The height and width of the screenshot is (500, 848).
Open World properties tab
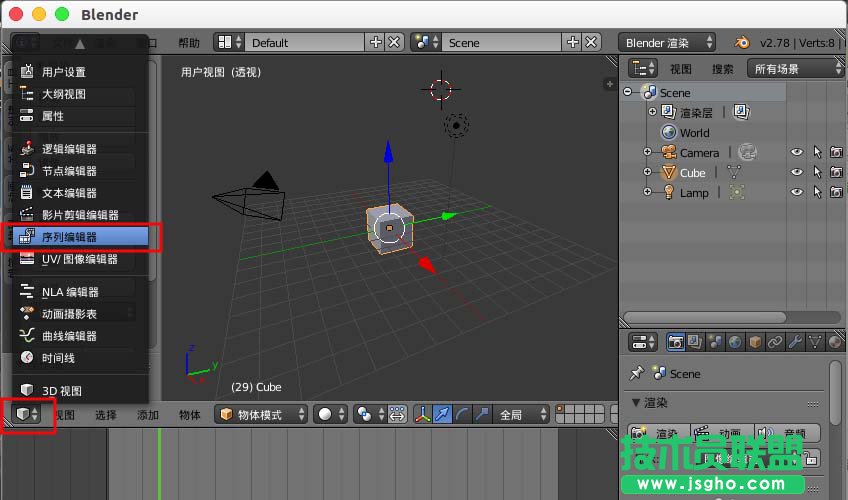[x=735, y=342]
